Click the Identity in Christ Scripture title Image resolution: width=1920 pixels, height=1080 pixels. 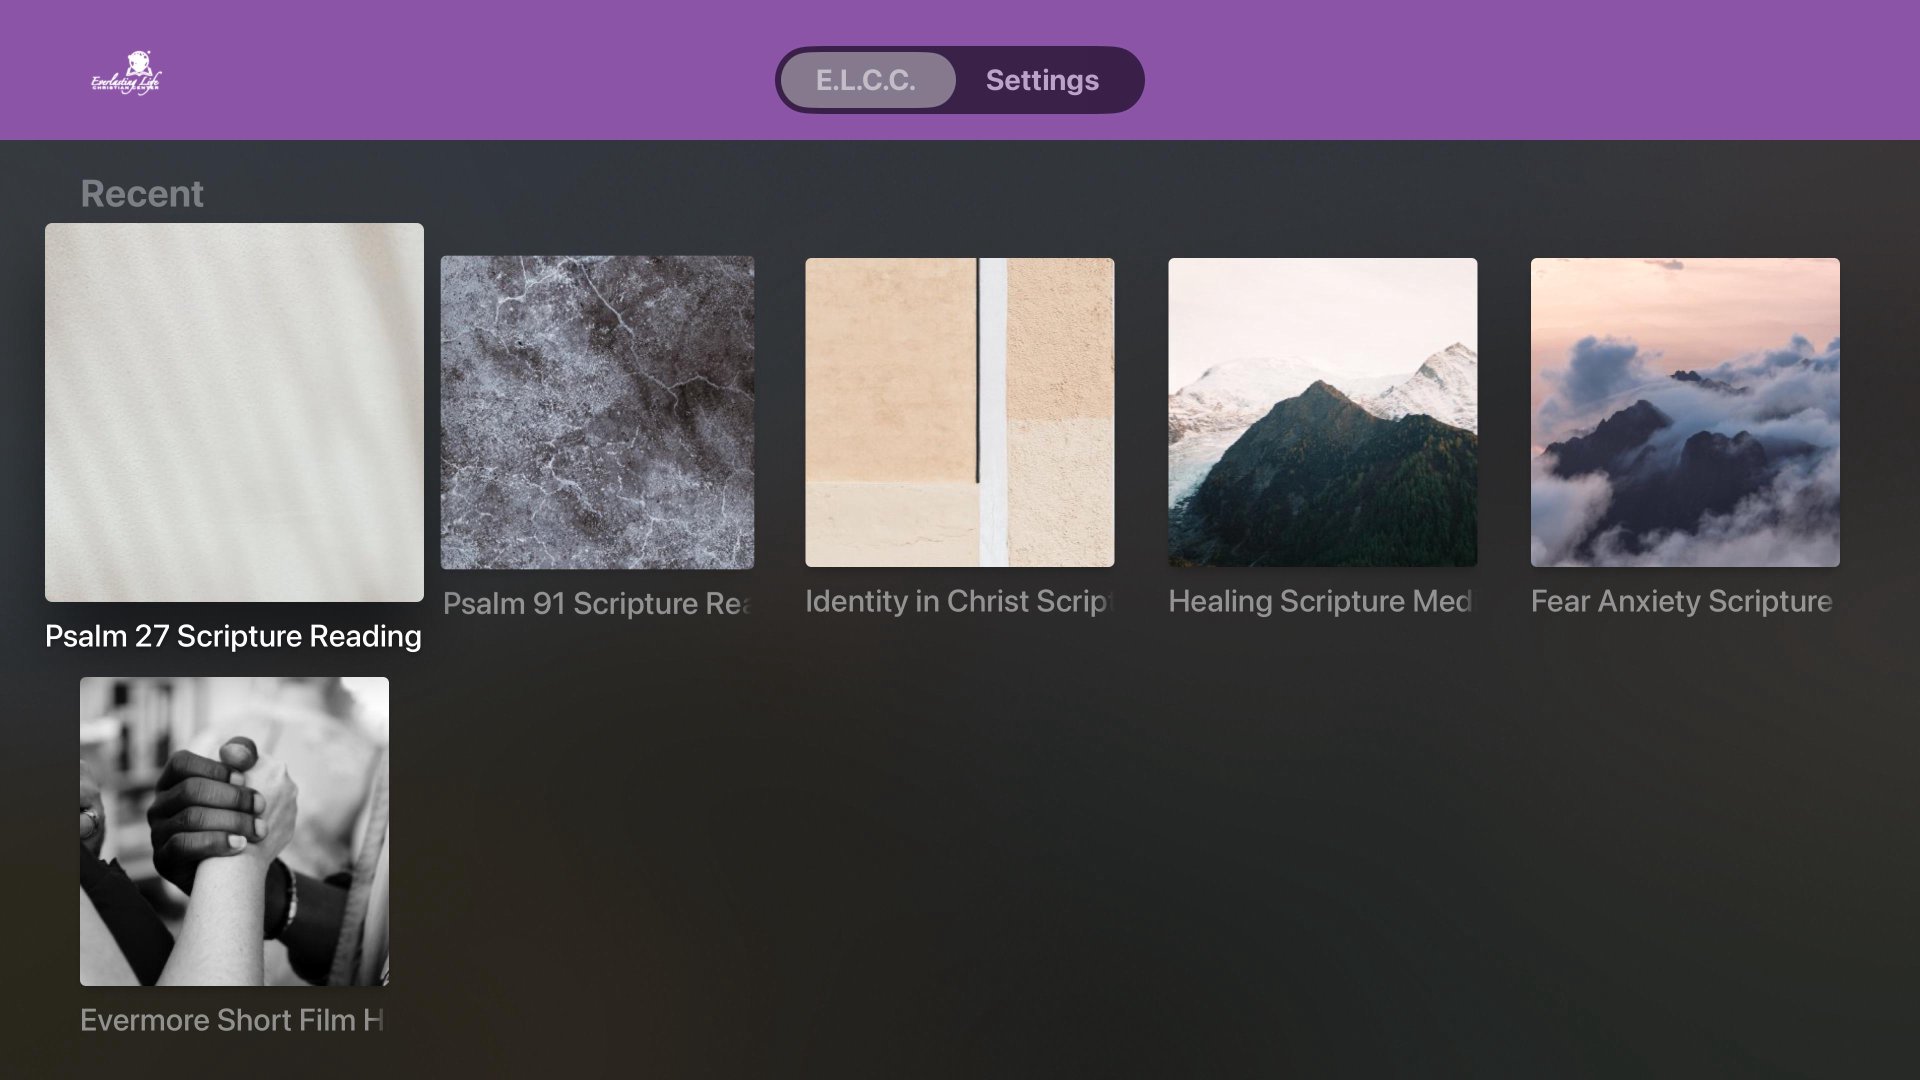958,601
